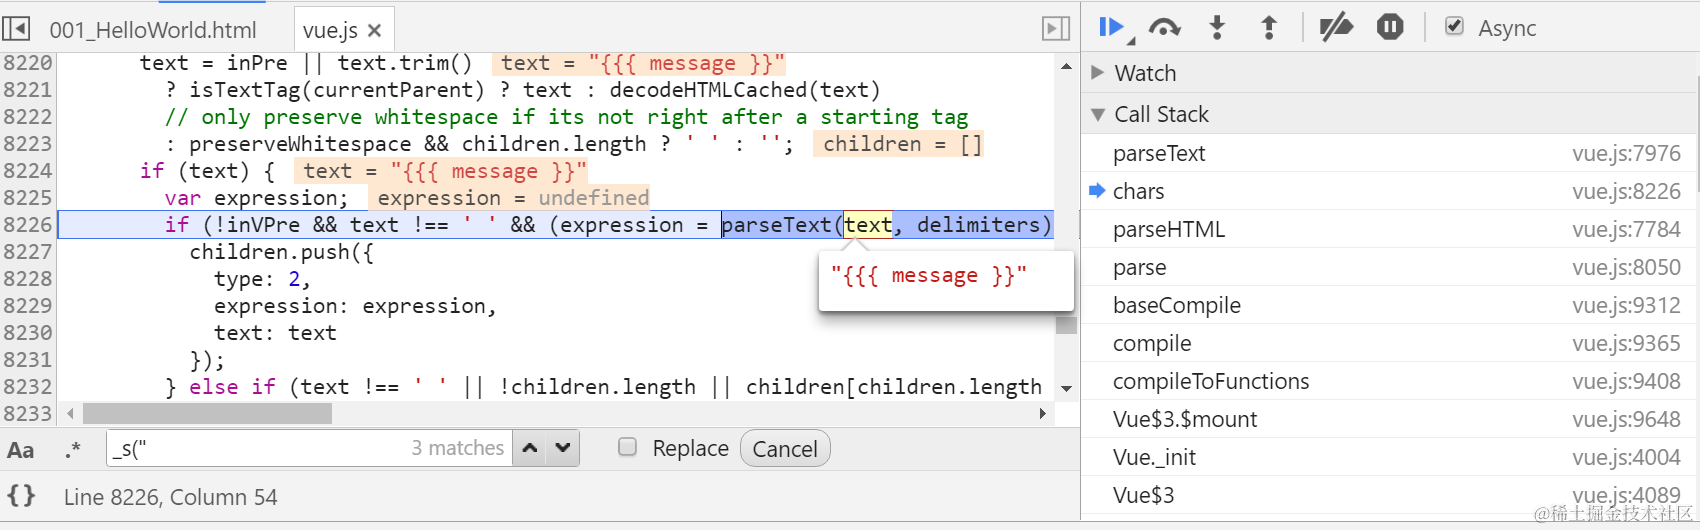This screenshot has width=1700, height=530.
Task: Select Vue$3.$mount call stack frame
Action: click(1390, 419)
